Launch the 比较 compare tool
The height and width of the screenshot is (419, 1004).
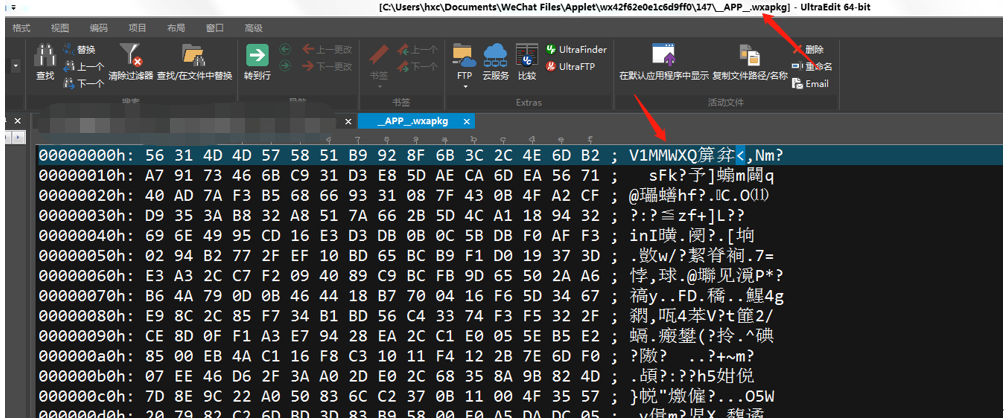pos(527,56)
